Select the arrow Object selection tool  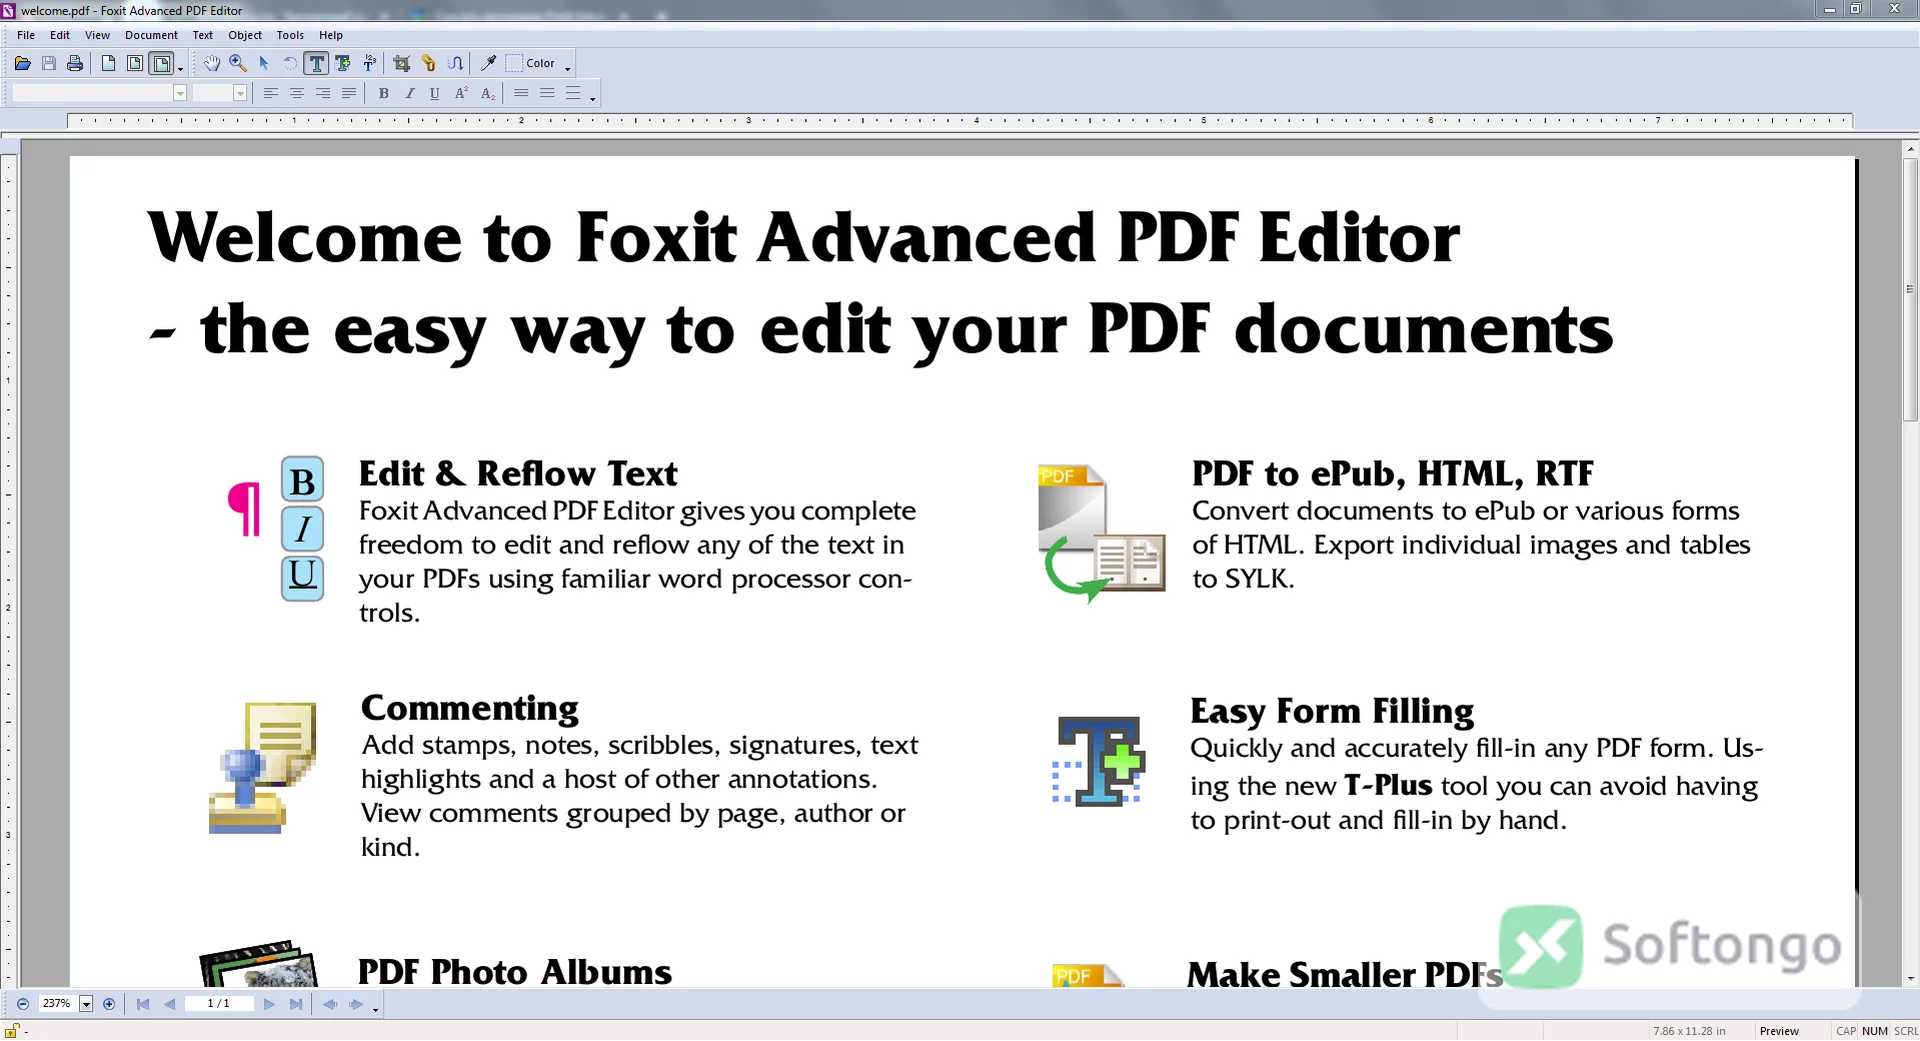click(264, 63)
